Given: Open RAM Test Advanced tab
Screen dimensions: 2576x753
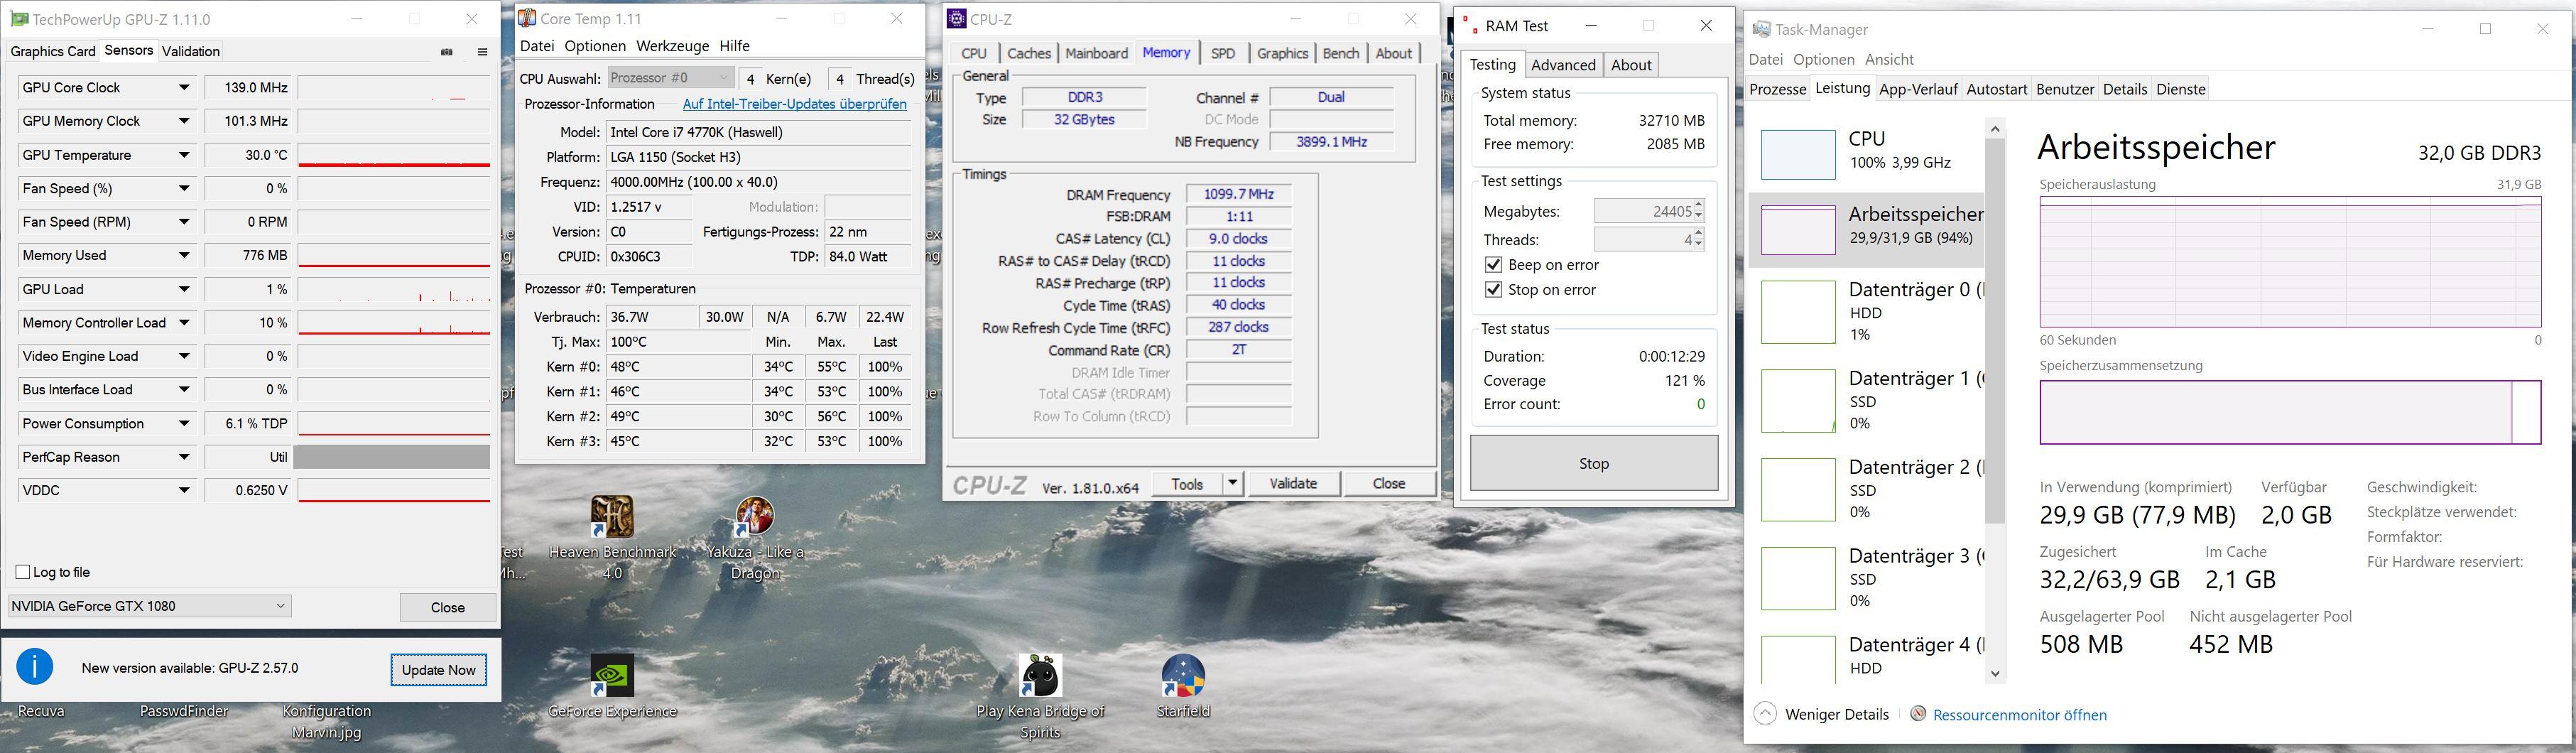Looking at the screenshot, I should click(1563, 65).
